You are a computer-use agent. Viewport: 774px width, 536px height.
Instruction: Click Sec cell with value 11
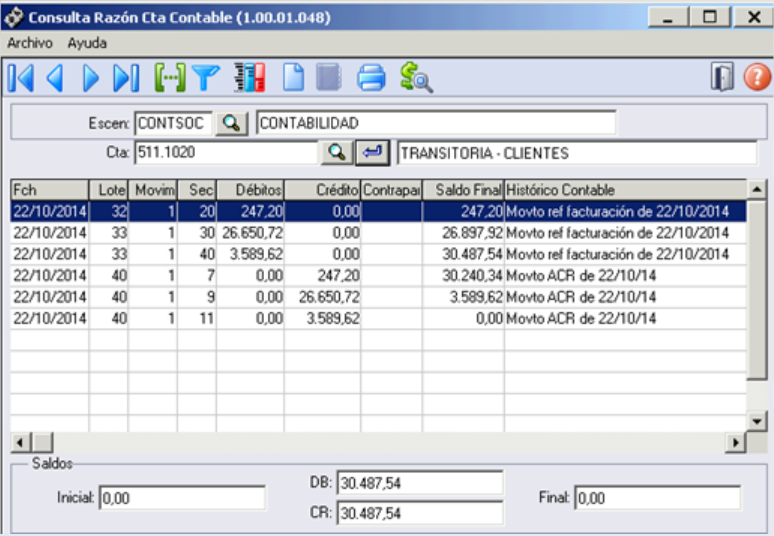196,318
